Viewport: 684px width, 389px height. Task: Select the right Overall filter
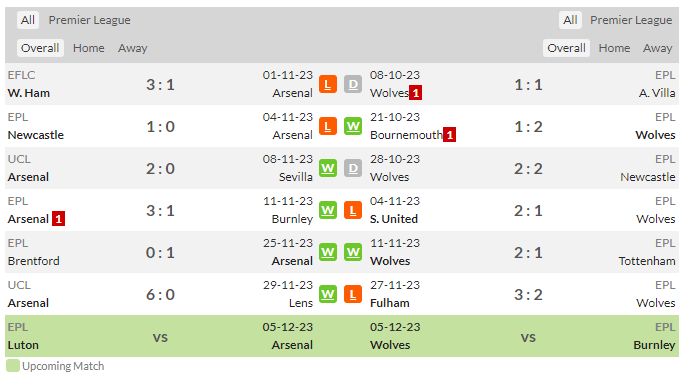click(x=566, y=48)
